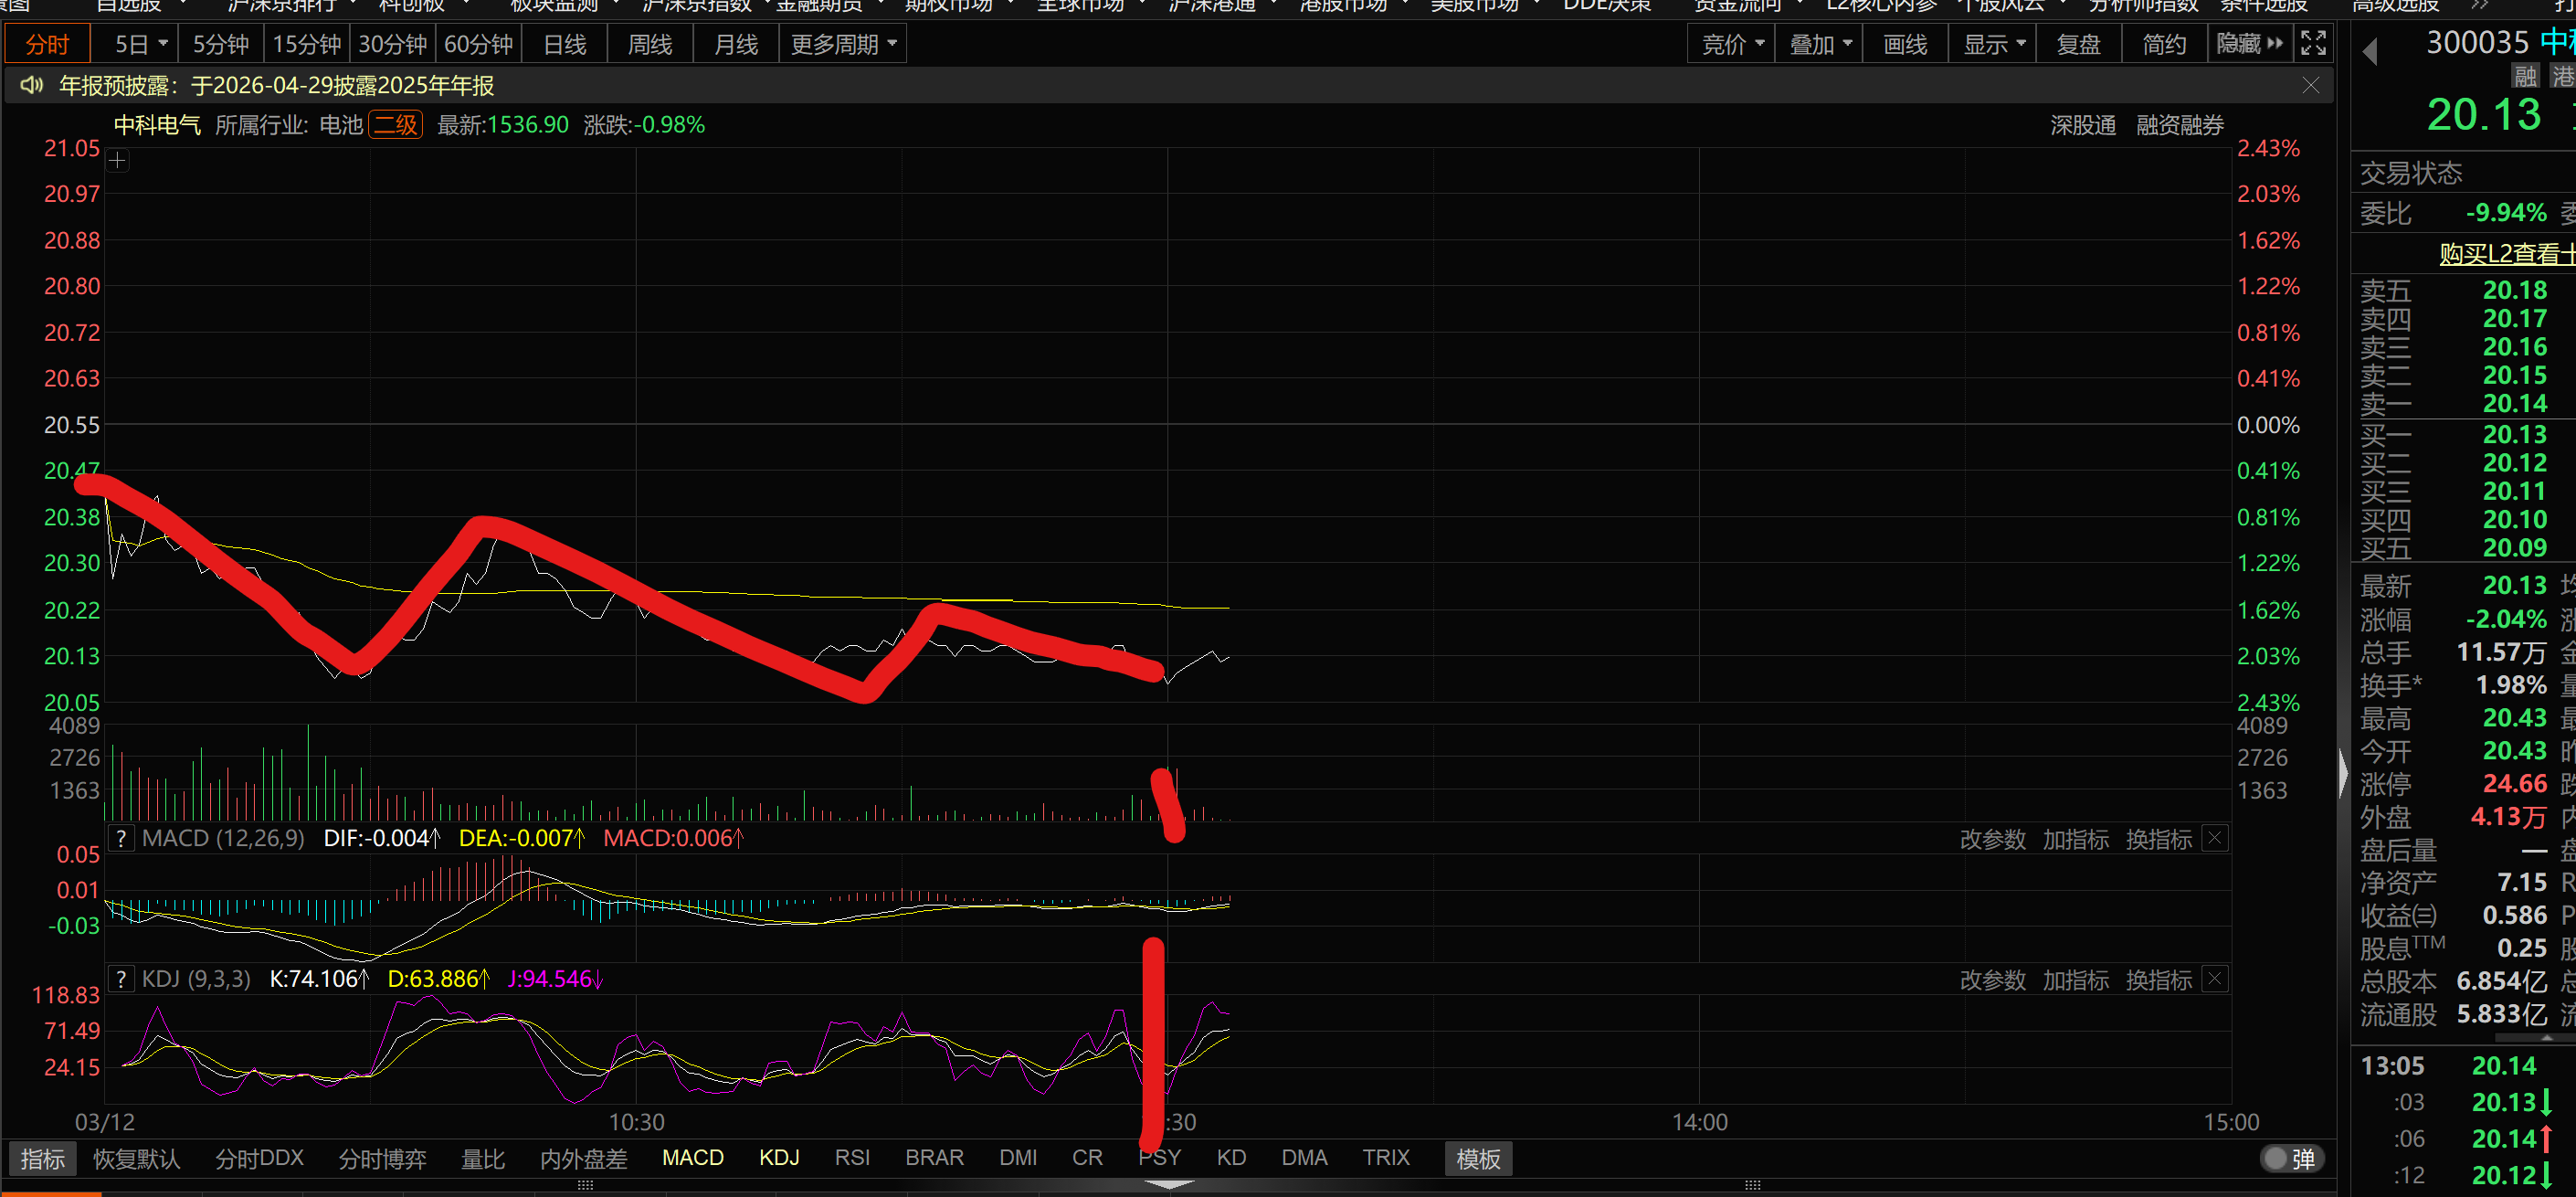The height and width of the screenshot is (1197, 2576).
Task: Click the MACD help question icon
Action: coord(121,838)
